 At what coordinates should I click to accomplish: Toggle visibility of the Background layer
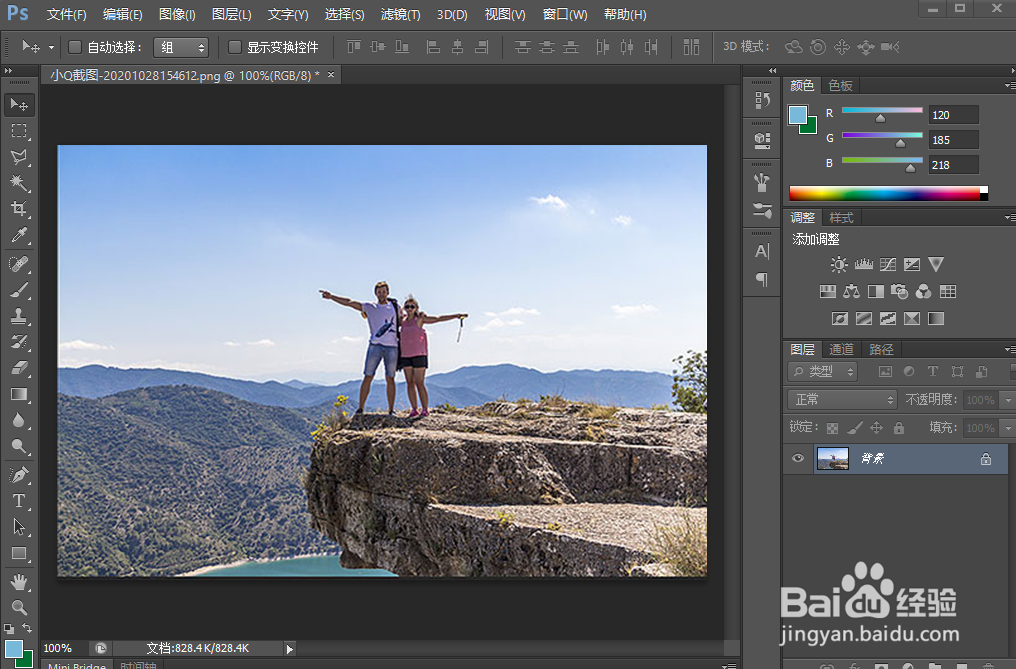[x=798, y=458]
